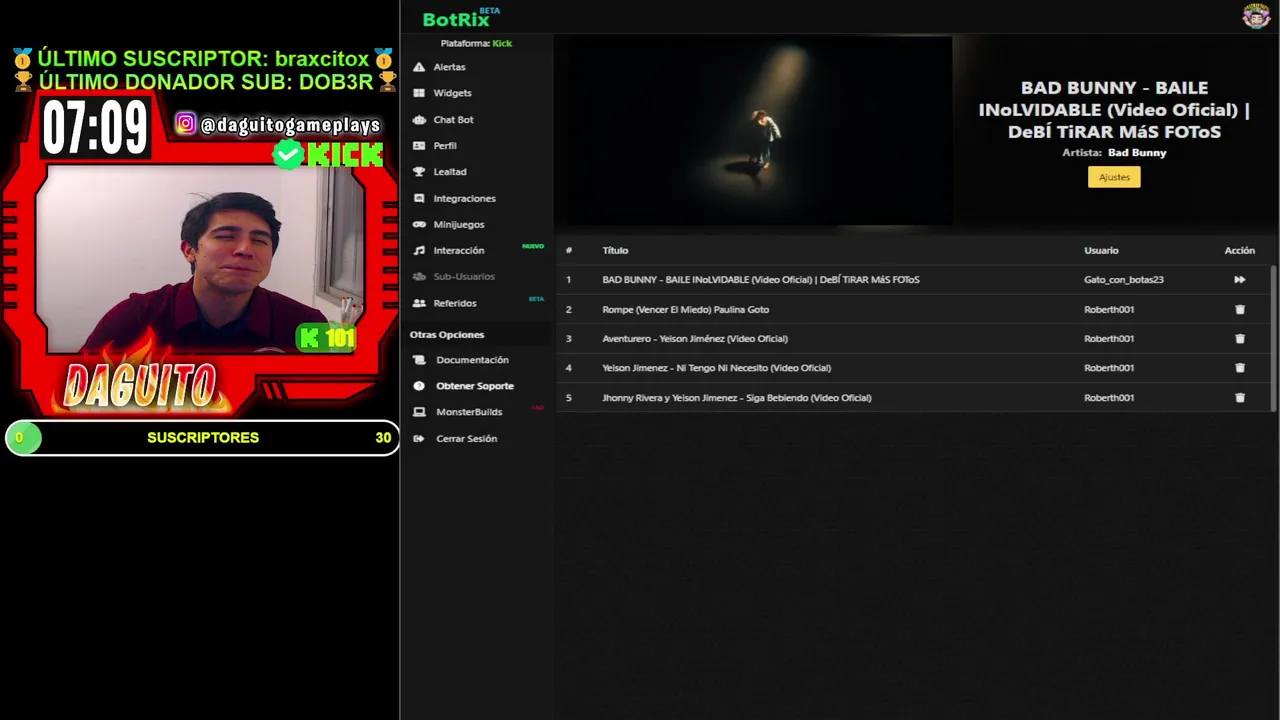Open the MonsterBuilds link

tap(469, 412)
